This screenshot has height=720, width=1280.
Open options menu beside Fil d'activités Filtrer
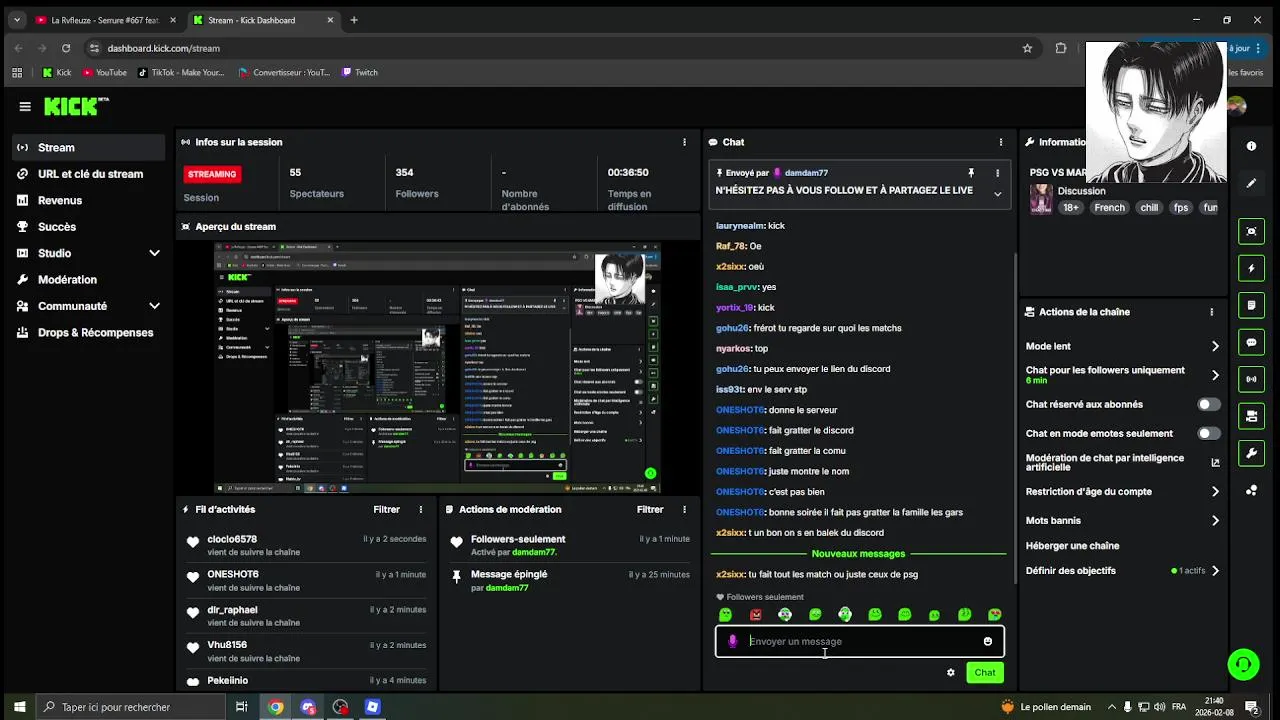pos(420,510)
